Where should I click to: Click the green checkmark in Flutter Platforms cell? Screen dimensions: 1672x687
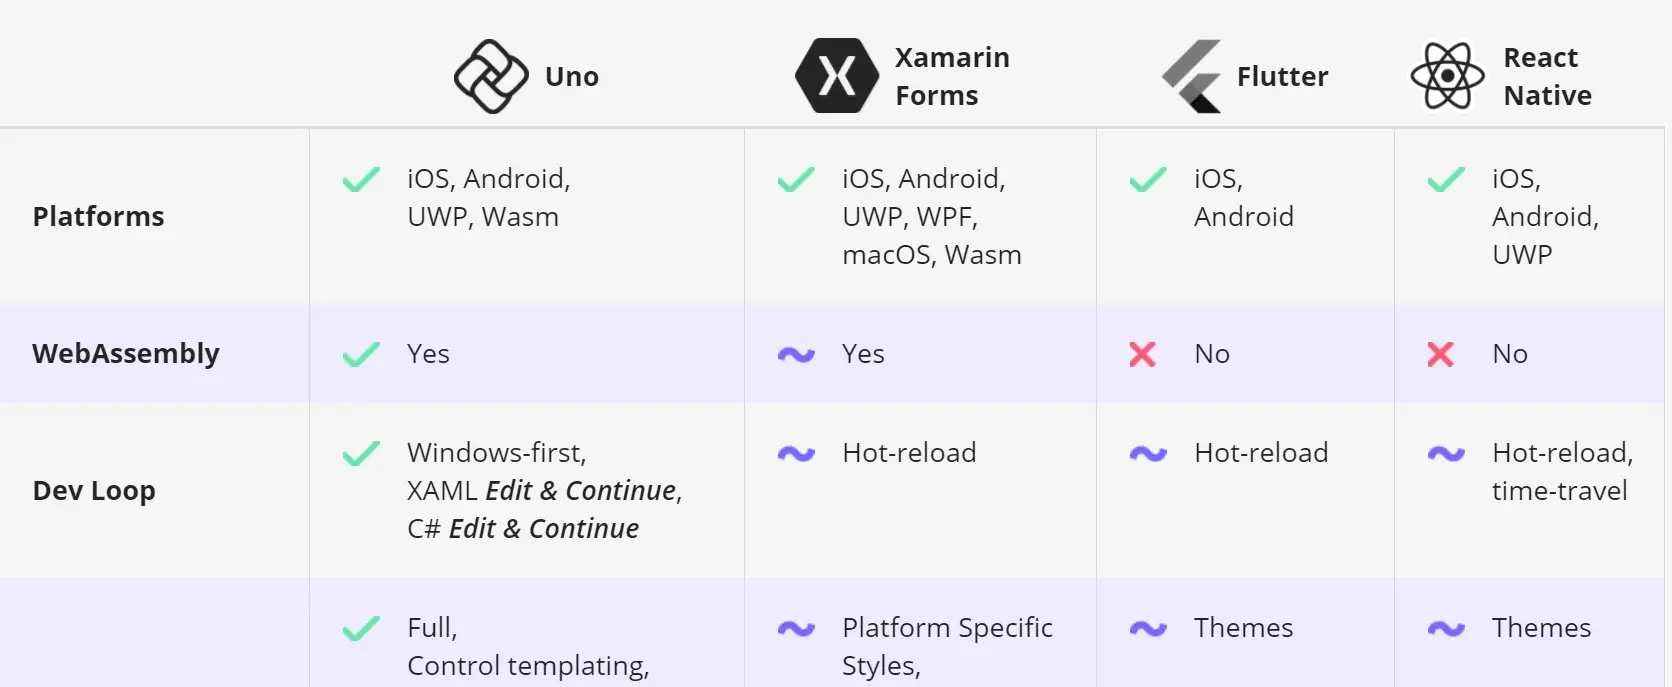tap(1148, 179)
